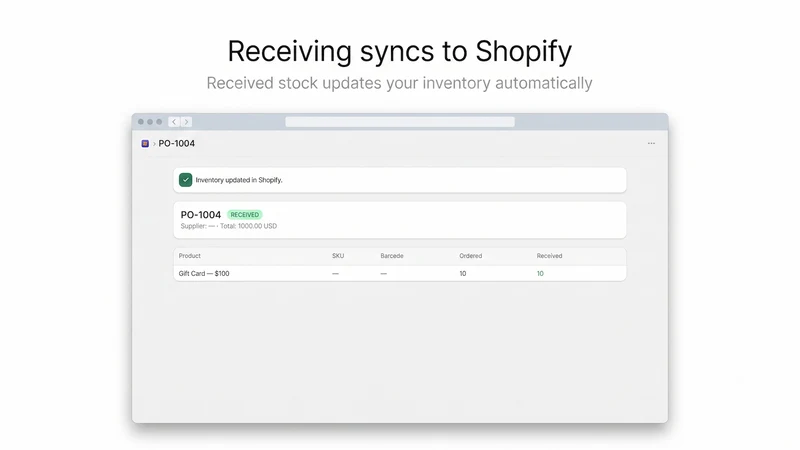This screenshot has width=800, height=450.
Task: Click the green received quantity 10
Action: (x=540, y=273)
